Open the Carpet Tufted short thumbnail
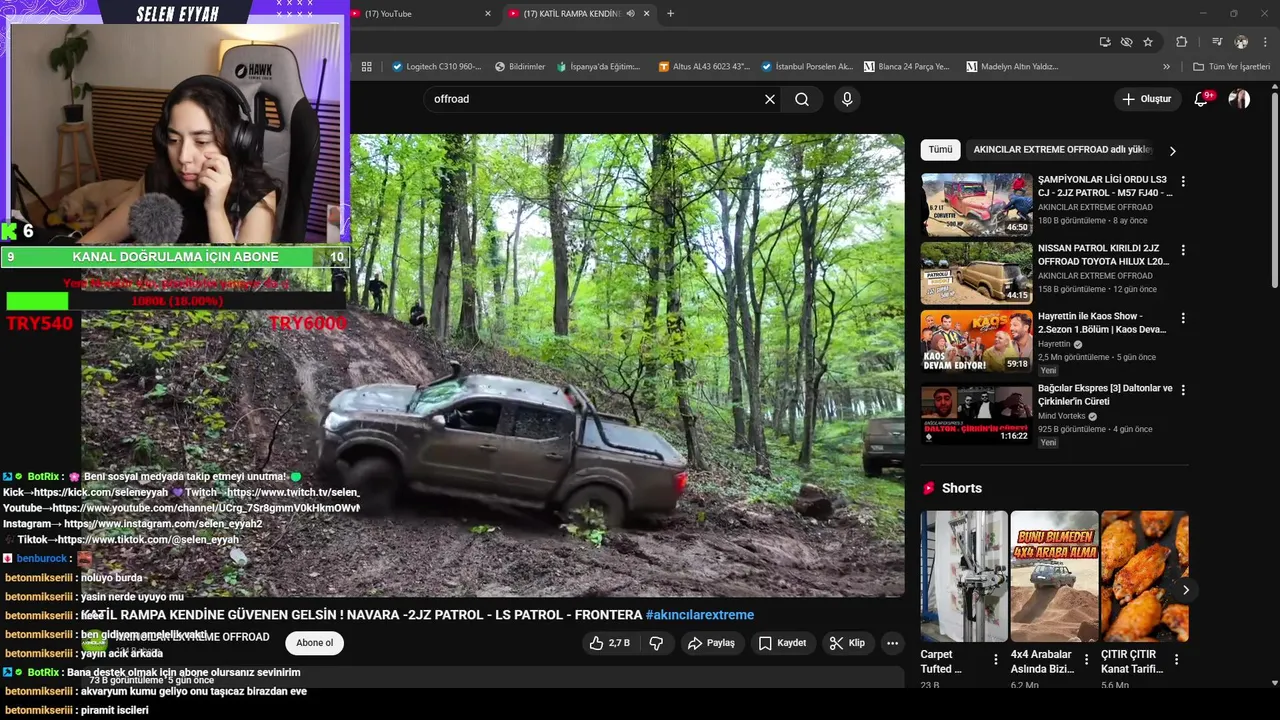Viewport: 1280px width, 720px height. pos(964,576)
